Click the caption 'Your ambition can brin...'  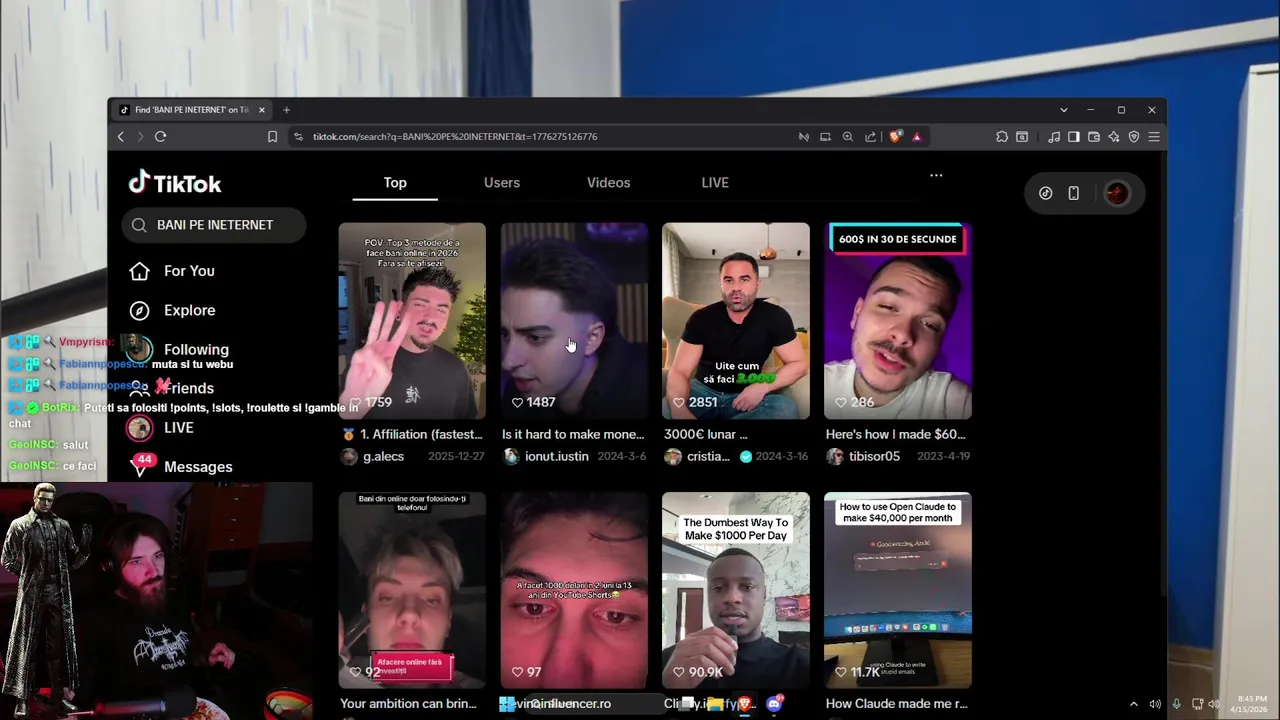click(x=408, y=704)
